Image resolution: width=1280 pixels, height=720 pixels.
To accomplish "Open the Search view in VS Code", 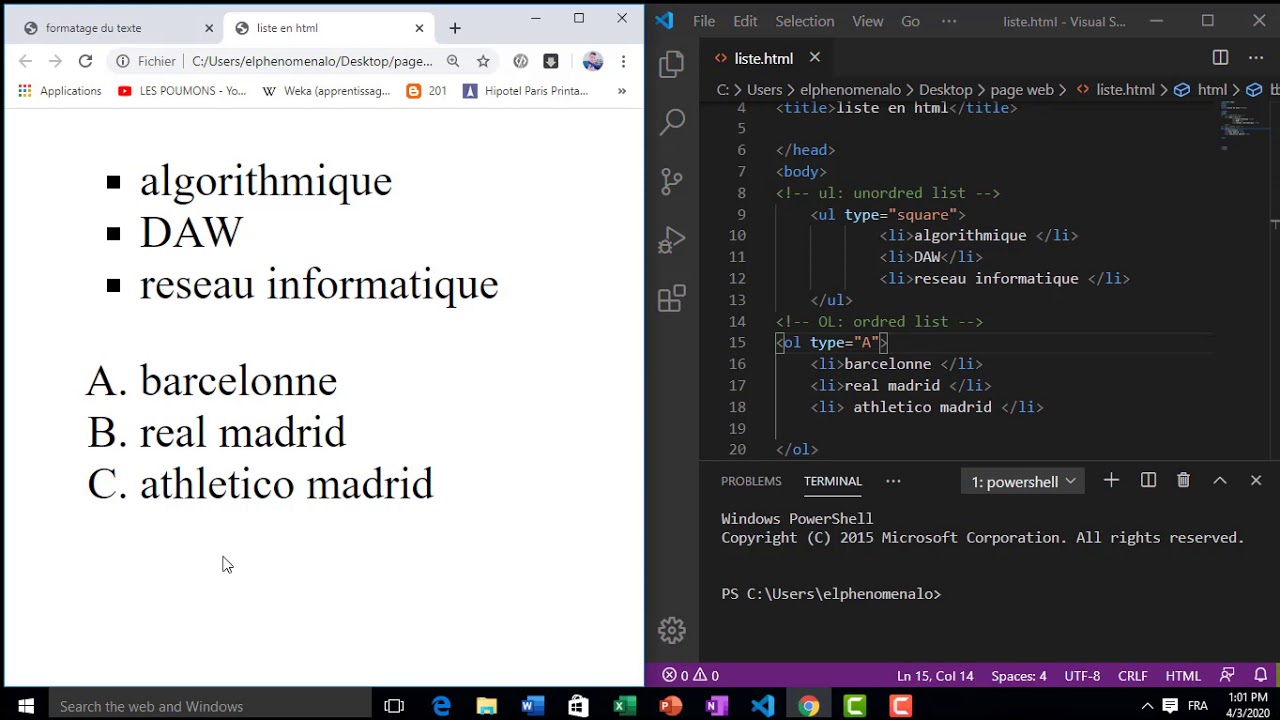I will [x=672, y=123].
